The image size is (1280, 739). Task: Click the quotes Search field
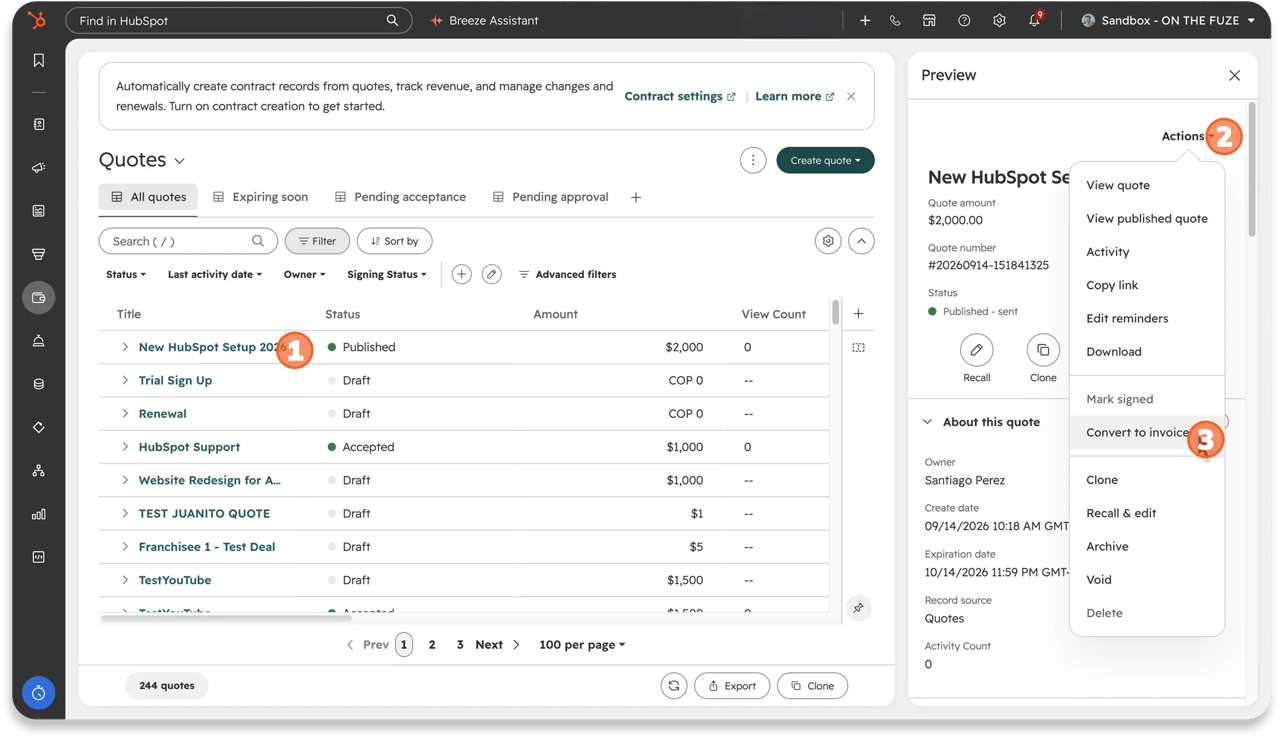pyautogui.click(x=188, y=241)
